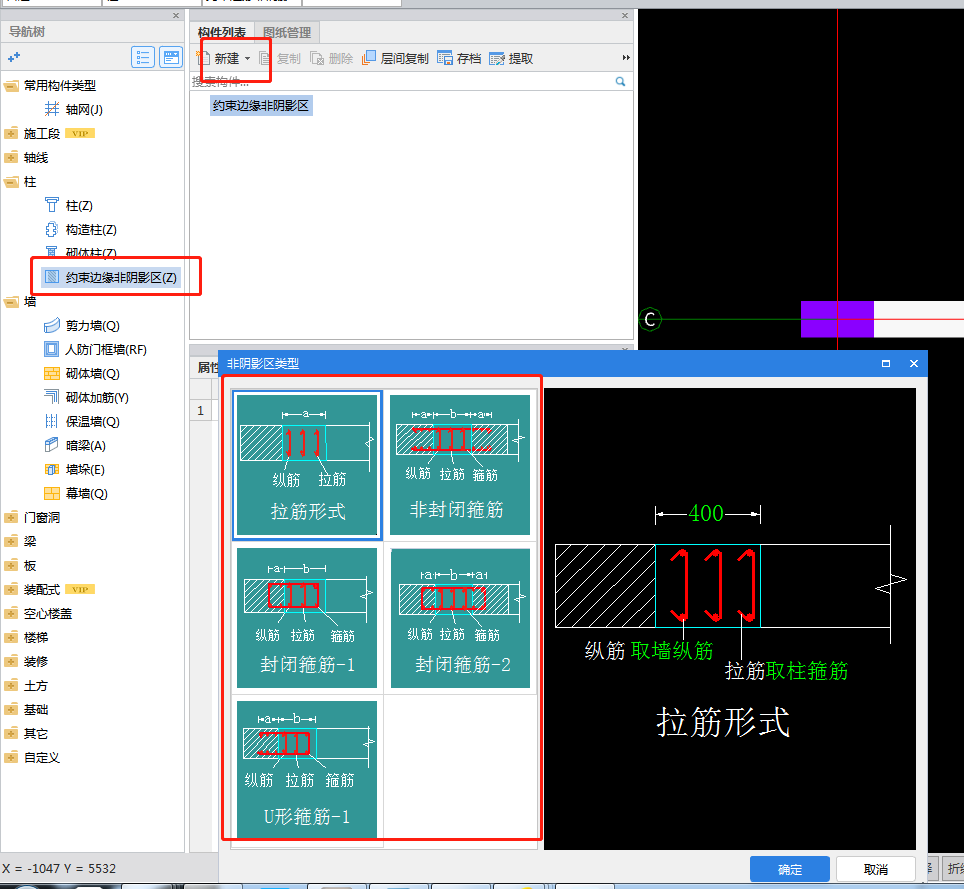Select 约束边缘非阴影区 component in list

click(261, 106)
